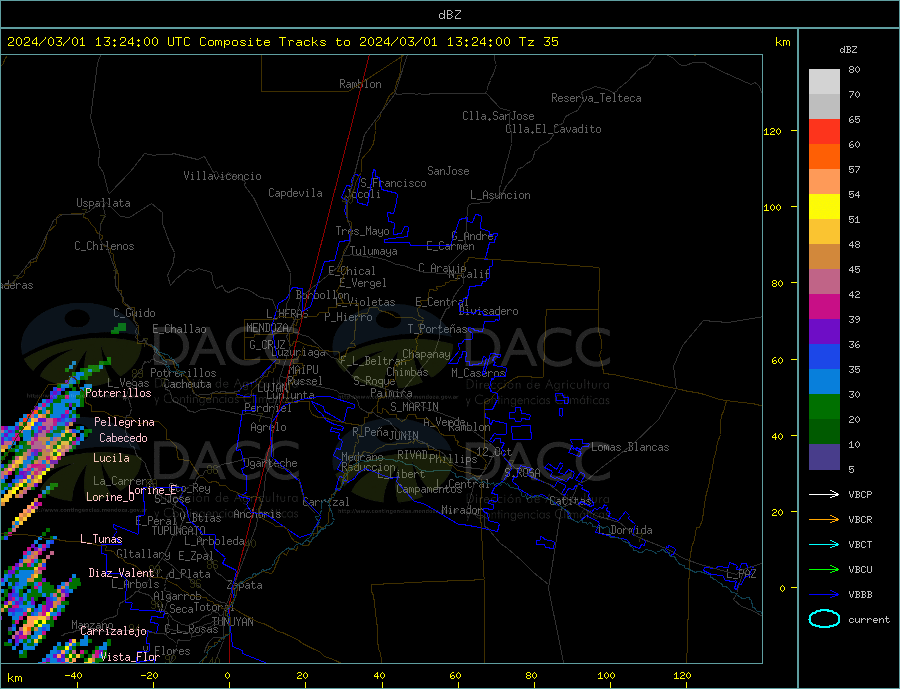Click the Carrizalejo label on the map

pos(113,632)
